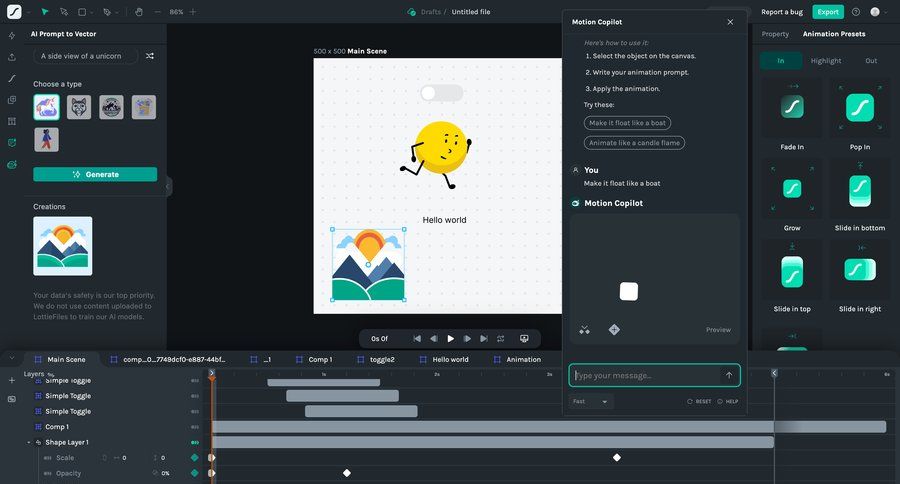Zoom in with the plus icon

click(193, 11)
